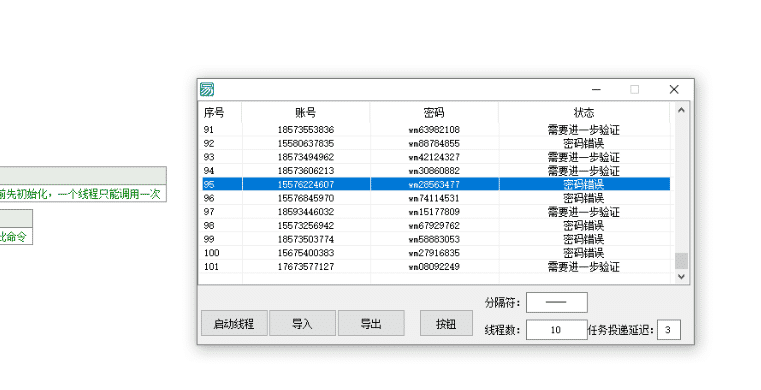Sort by 序号 column header
This screenshot has height=390, width=761.
(220, 113)
